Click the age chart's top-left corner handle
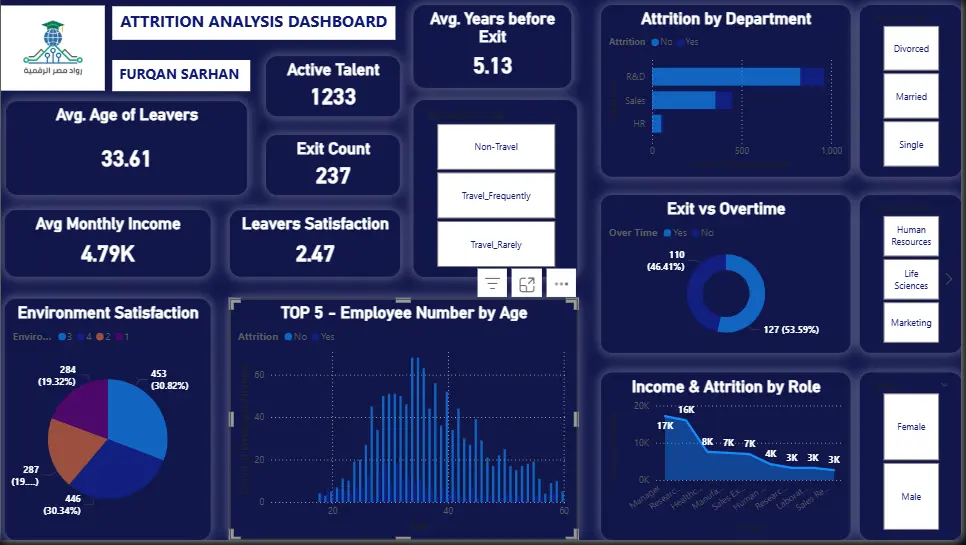This screenshot has width=966, height=545. 233,303
